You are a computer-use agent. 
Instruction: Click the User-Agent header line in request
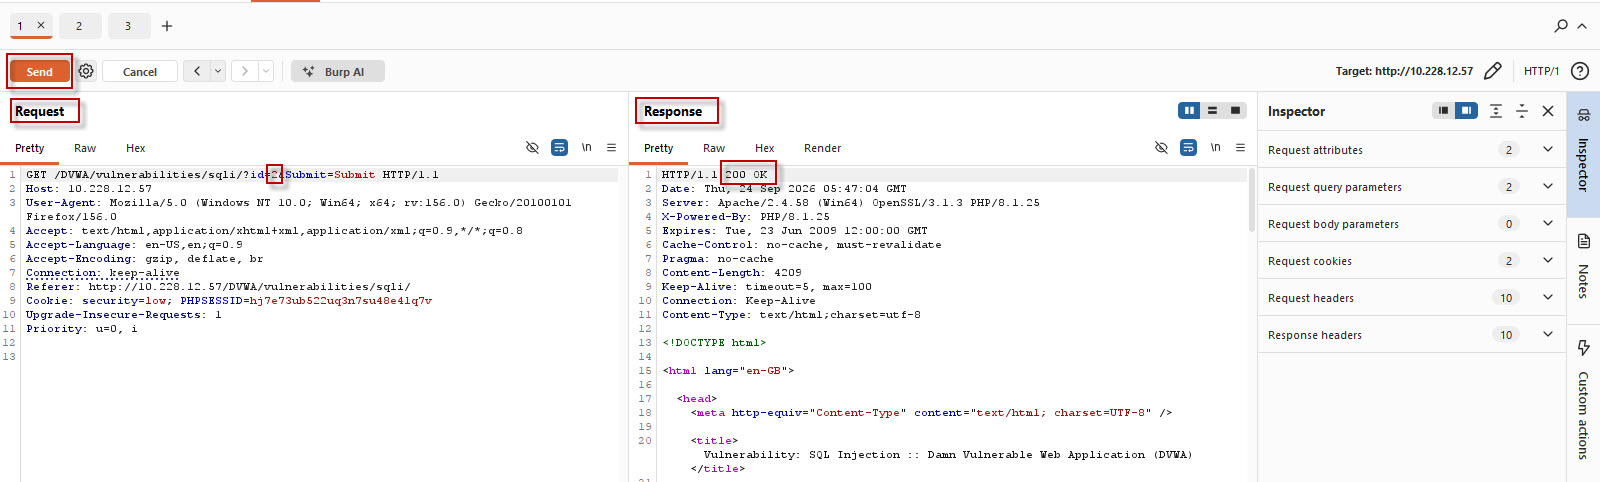299,209
